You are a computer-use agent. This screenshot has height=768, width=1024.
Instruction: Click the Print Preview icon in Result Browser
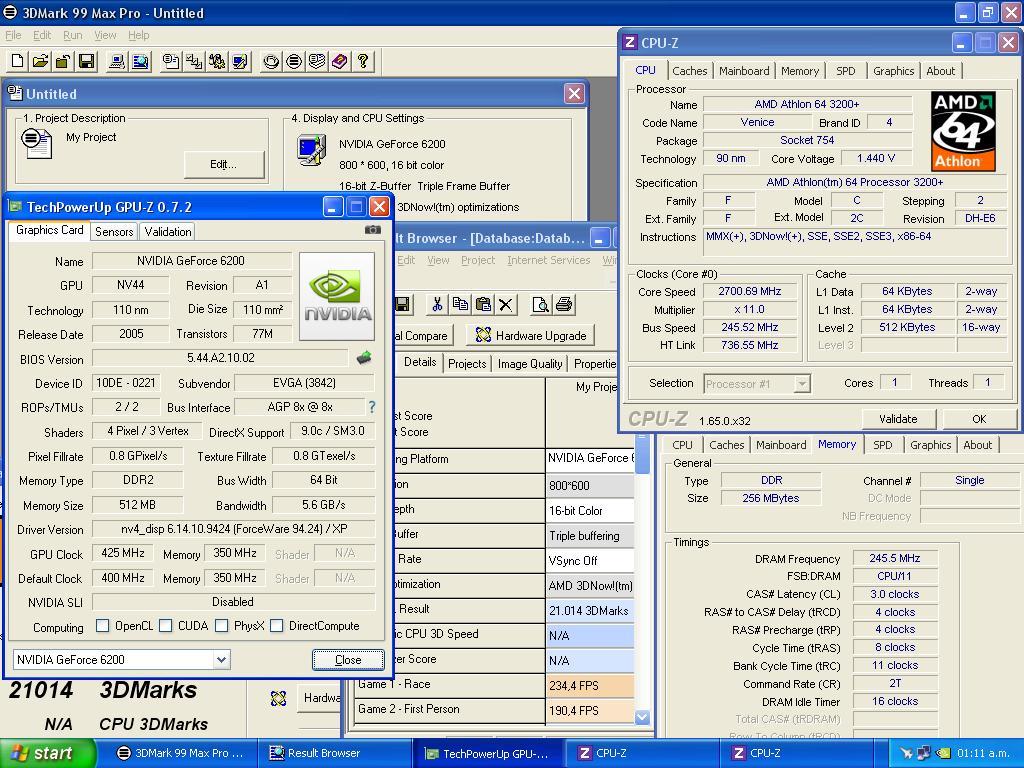(541, 304)
